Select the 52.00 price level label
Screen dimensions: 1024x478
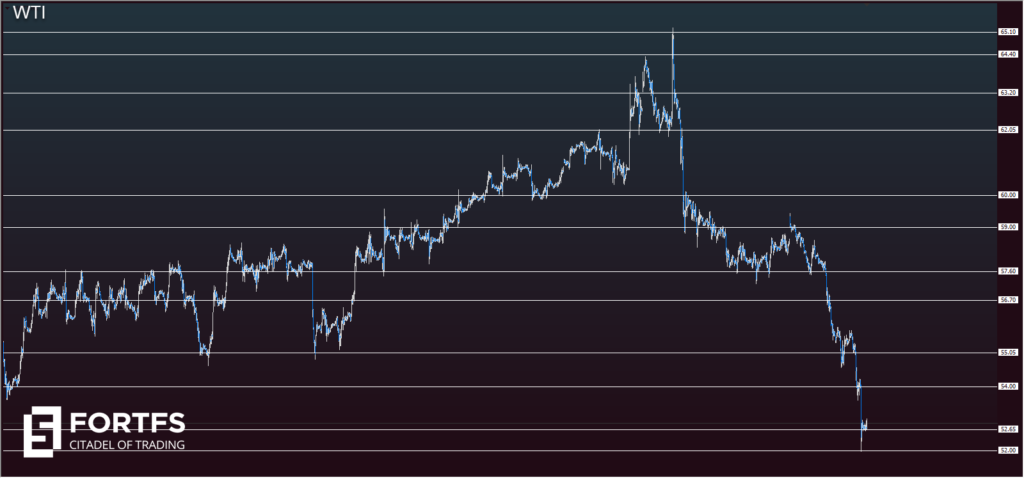1007,450
